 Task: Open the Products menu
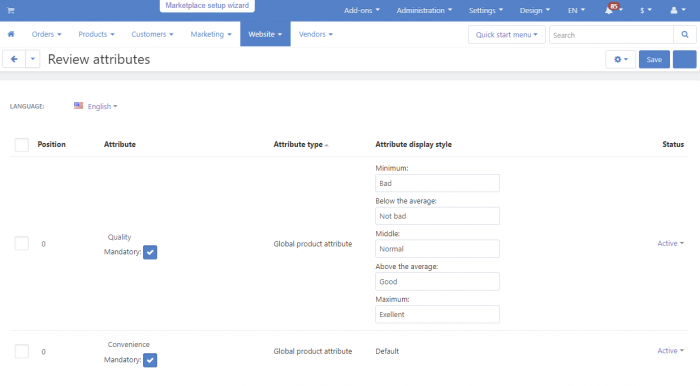coord(96,34)
